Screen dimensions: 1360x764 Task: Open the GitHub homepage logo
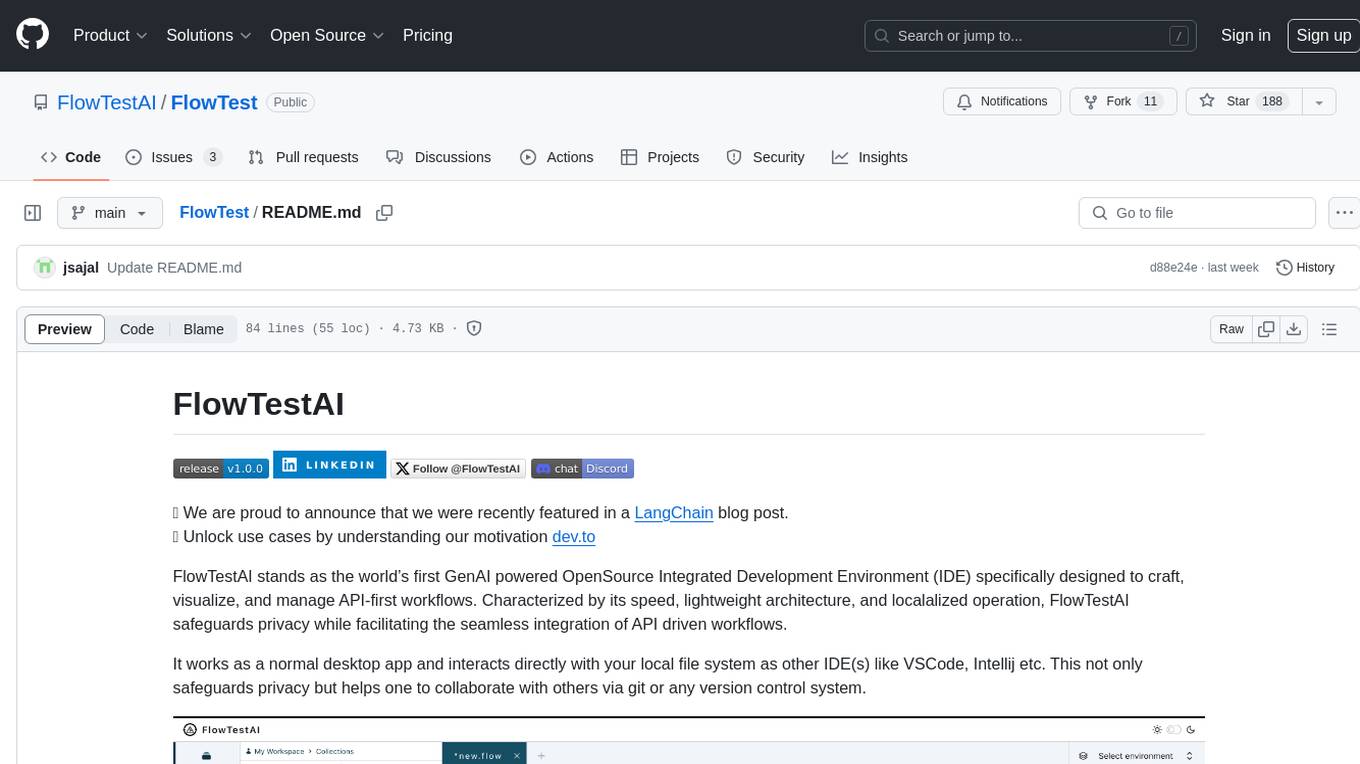coord(32,35)
